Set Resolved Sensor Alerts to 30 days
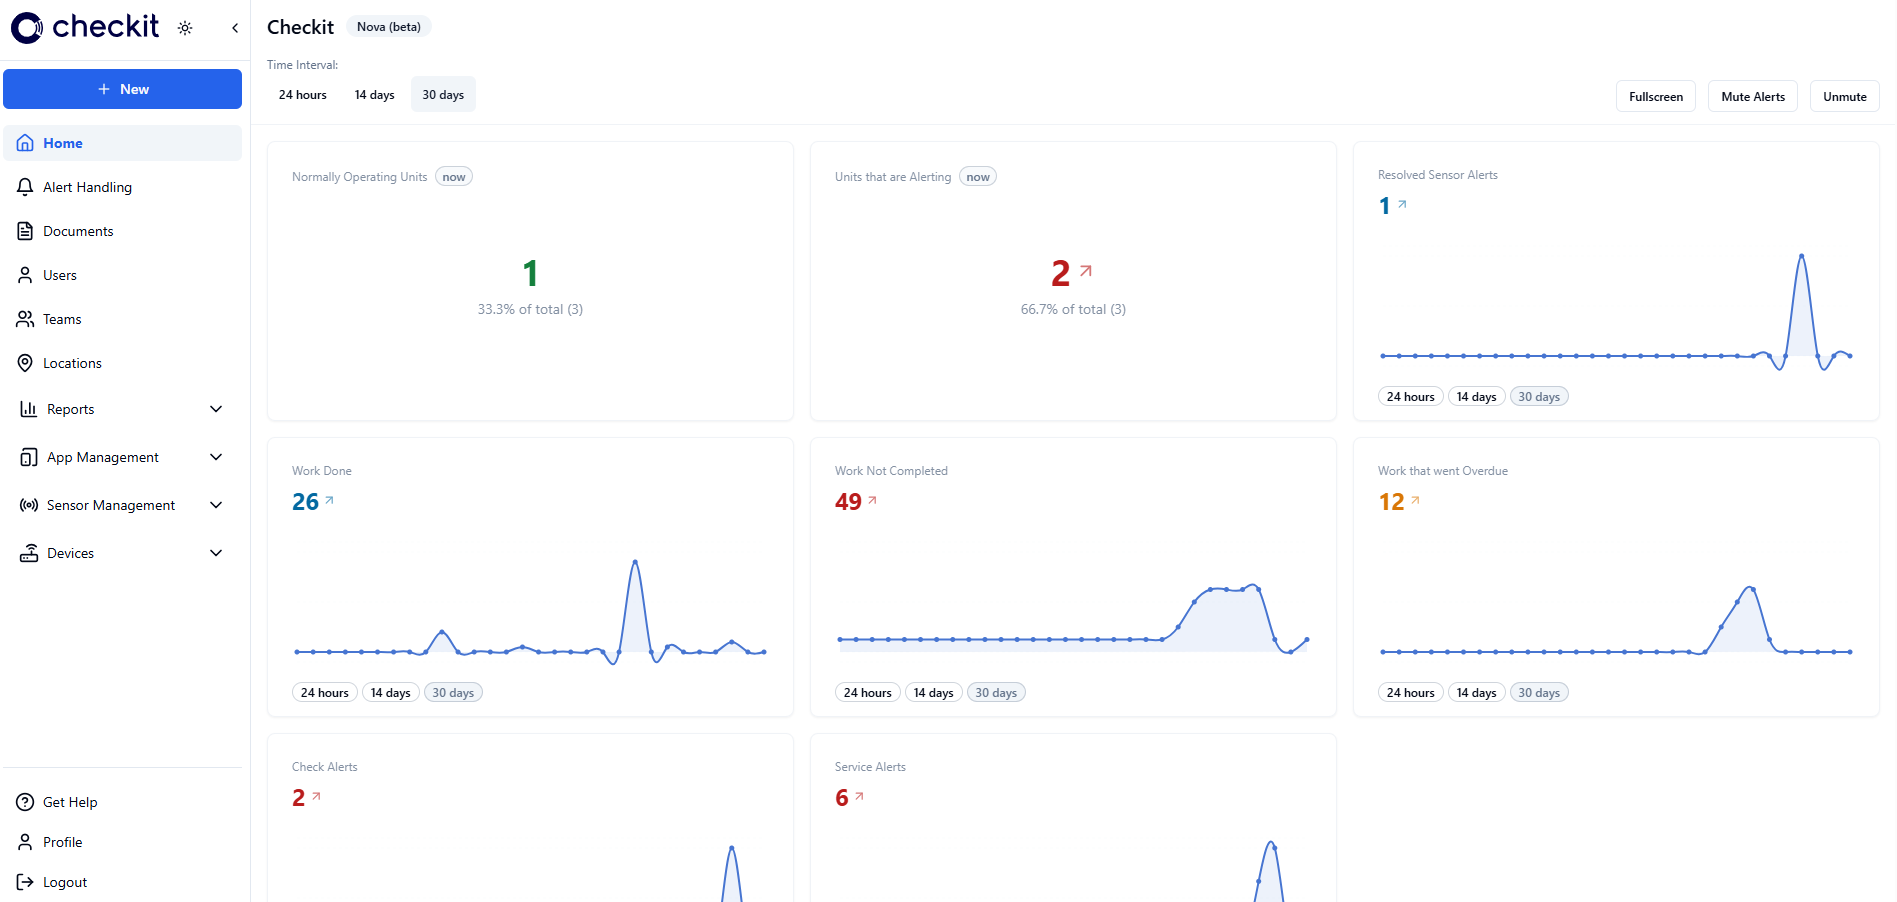This screenshot has width=1897, height=902. (x=1539, y=397)
